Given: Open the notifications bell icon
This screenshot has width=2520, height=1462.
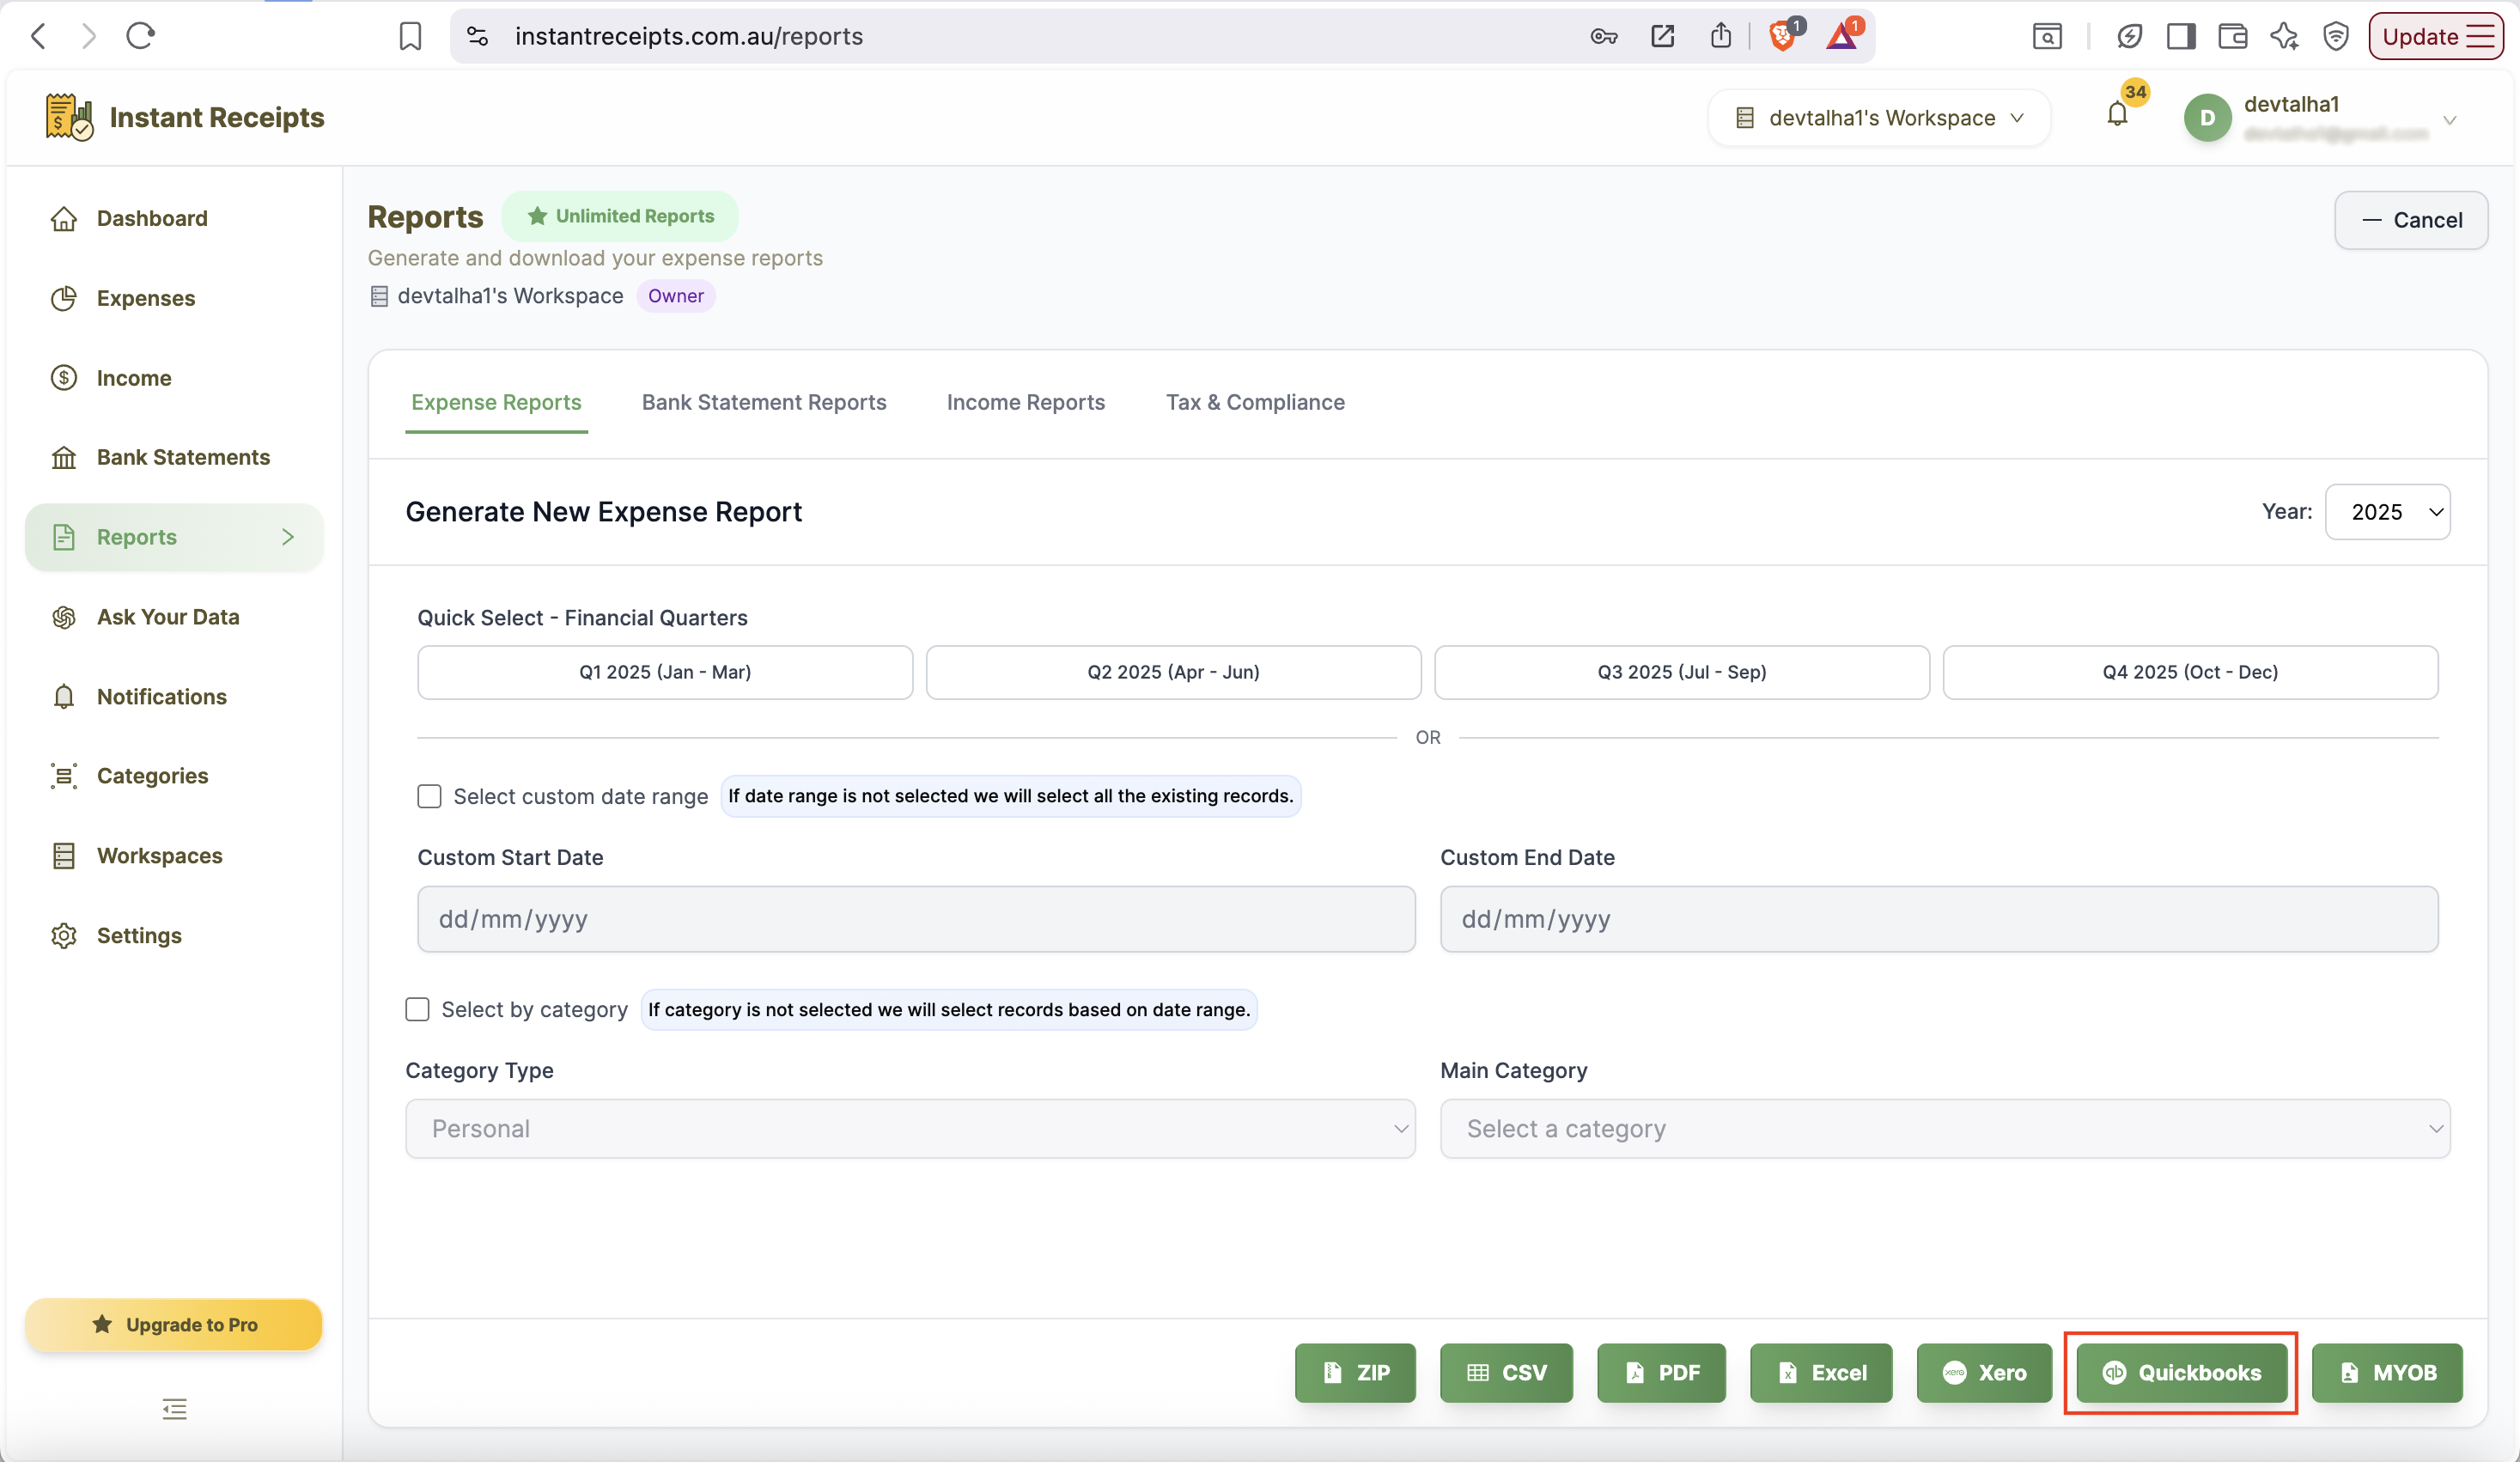Looking at the screenshot, I should (x=2117, y=115).
